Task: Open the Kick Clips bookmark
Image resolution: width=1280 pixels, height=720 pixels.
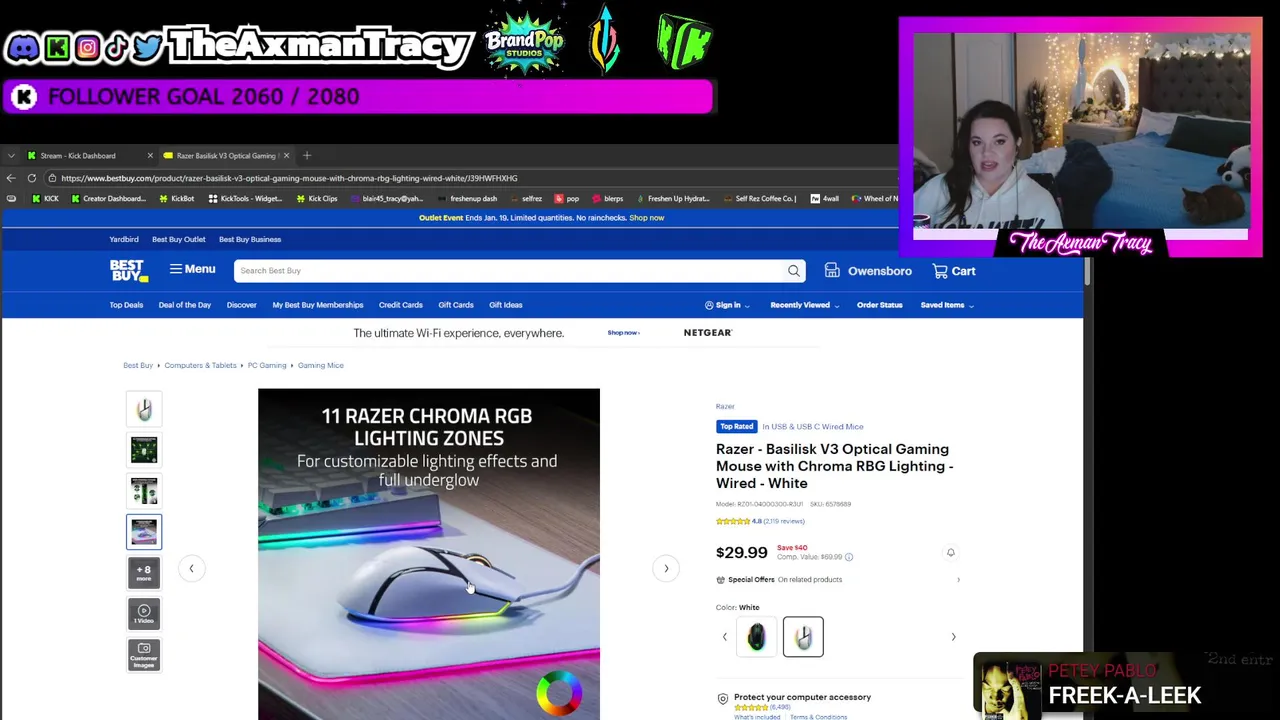Action: point(316,198)
